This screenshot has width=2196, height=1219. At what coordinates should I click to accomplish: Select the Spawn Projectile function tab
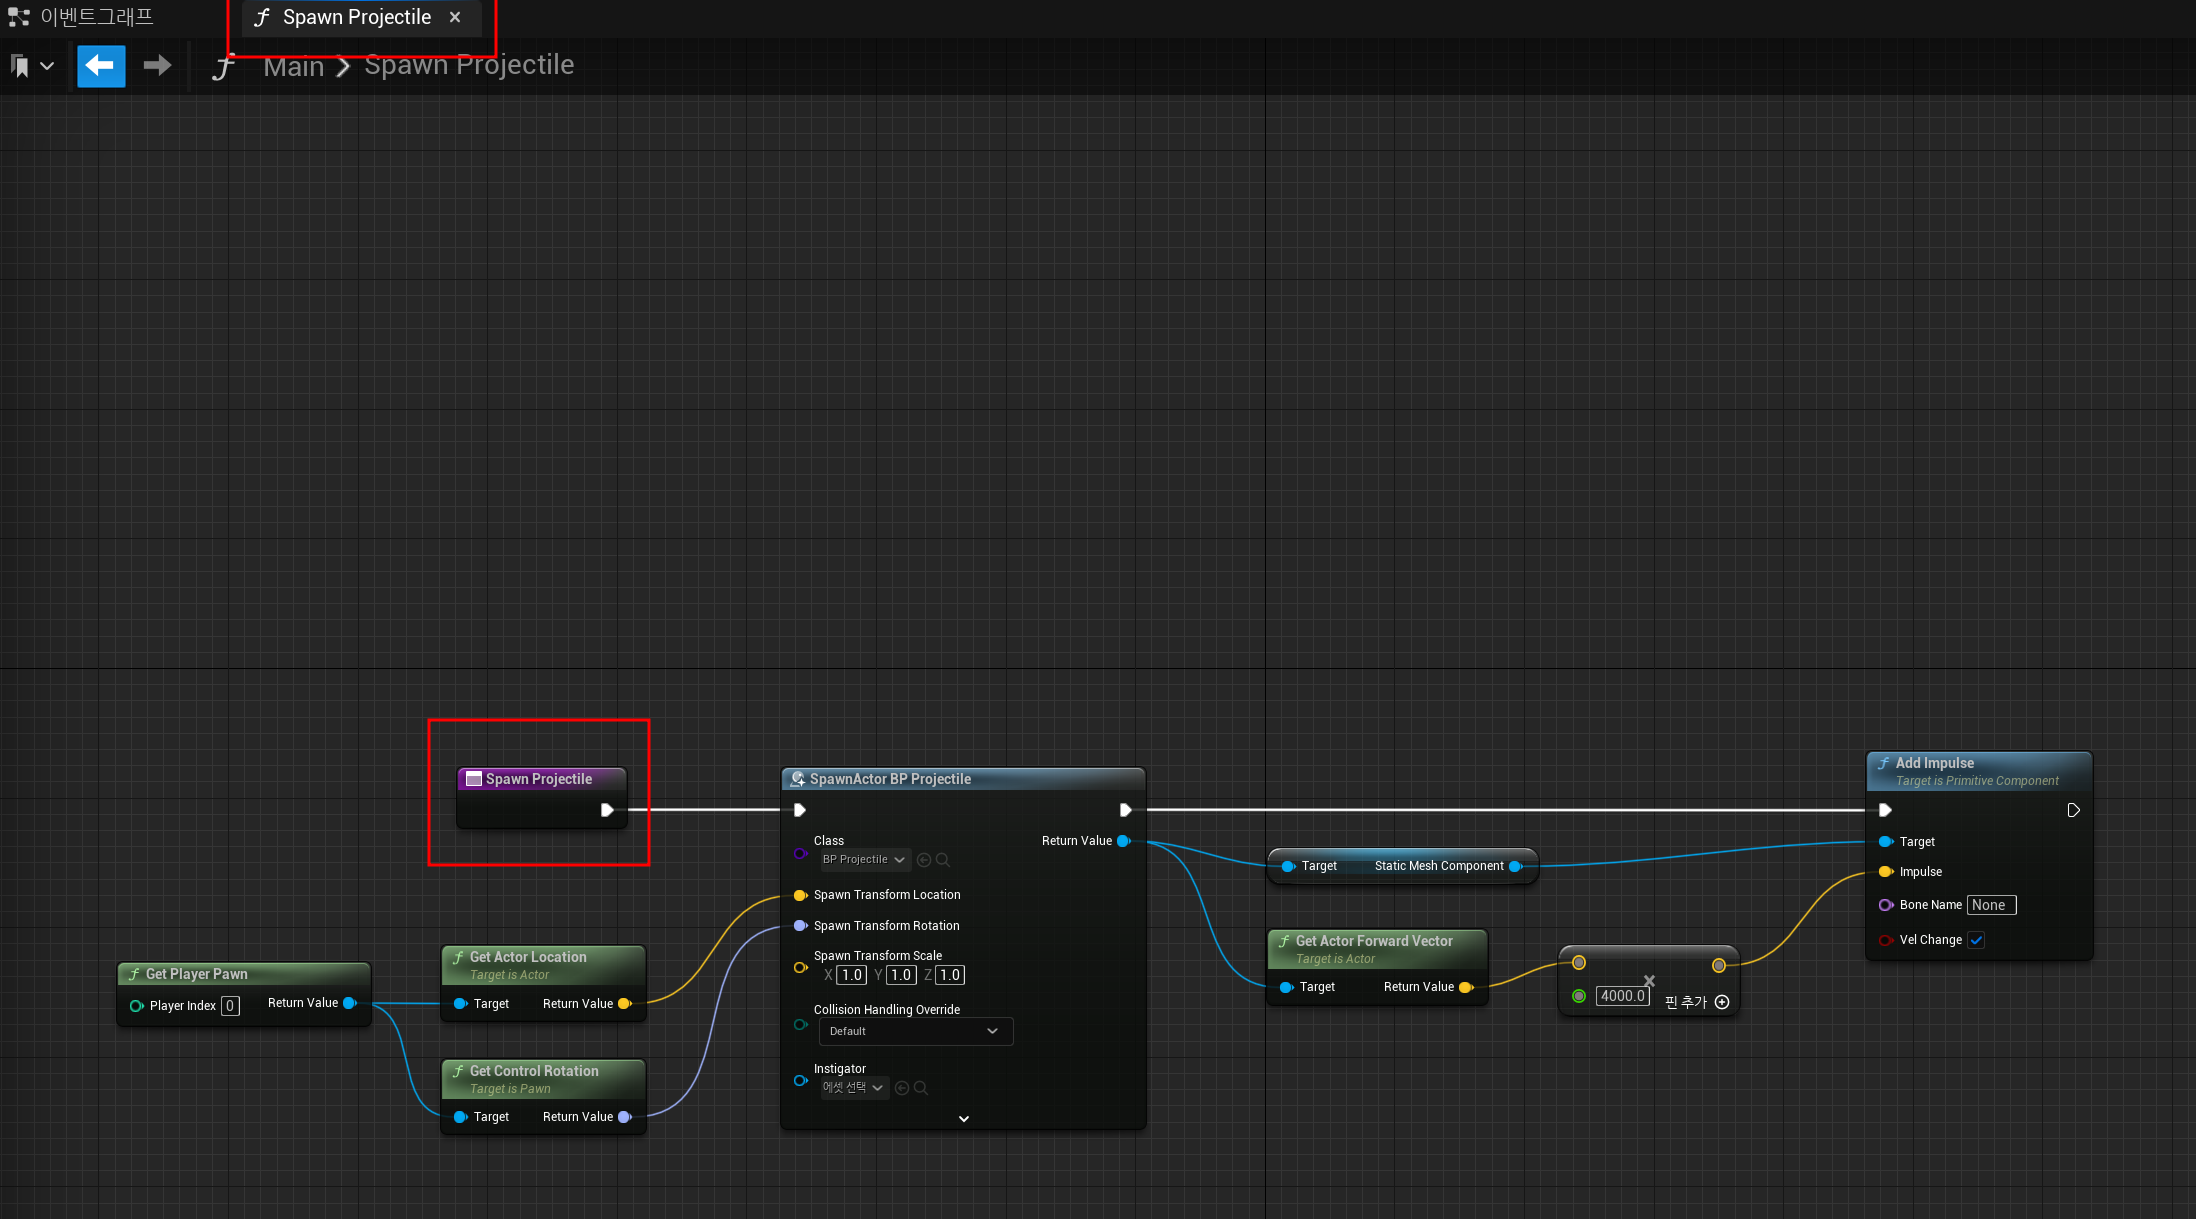[356, 17]
